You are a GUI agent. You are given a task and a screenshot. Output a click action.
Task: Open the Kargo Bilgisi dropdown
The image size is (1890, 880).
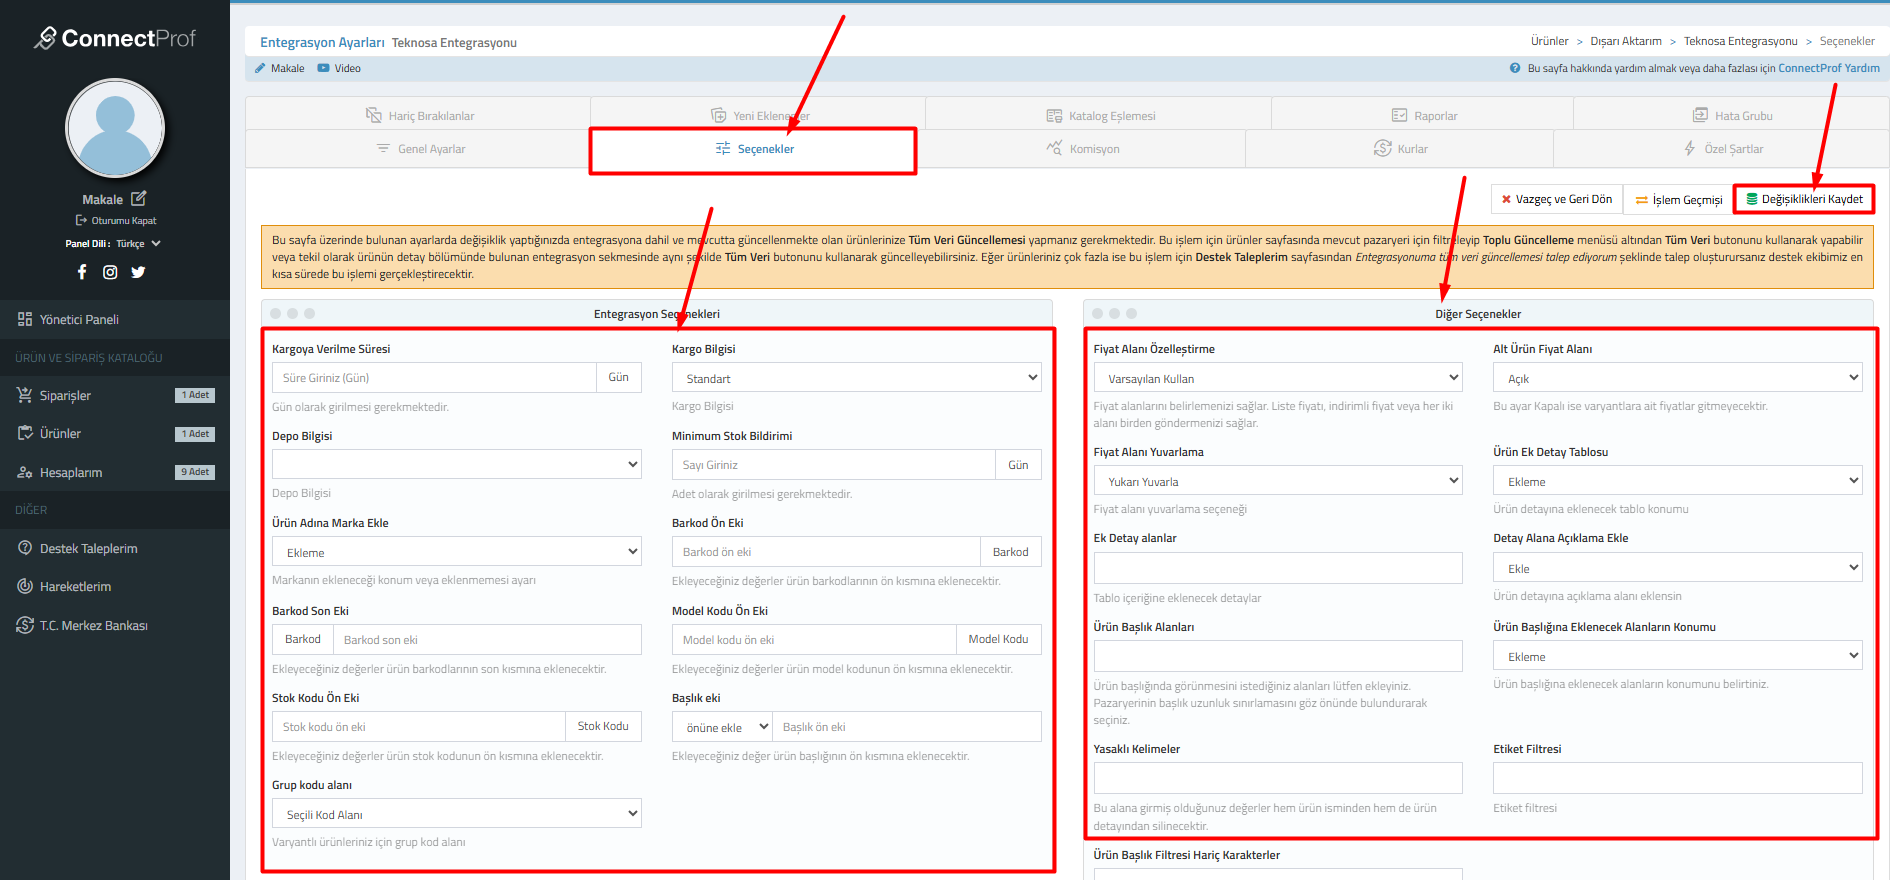[x=856, y=378]
